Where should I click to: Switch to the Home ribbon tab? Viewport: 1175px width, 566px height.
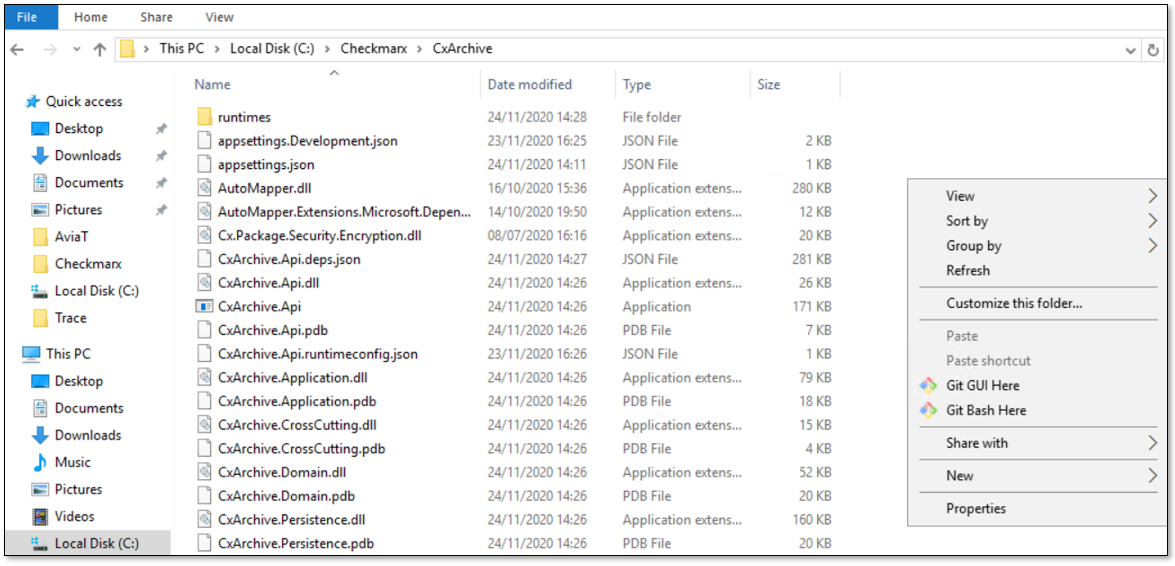91,16
